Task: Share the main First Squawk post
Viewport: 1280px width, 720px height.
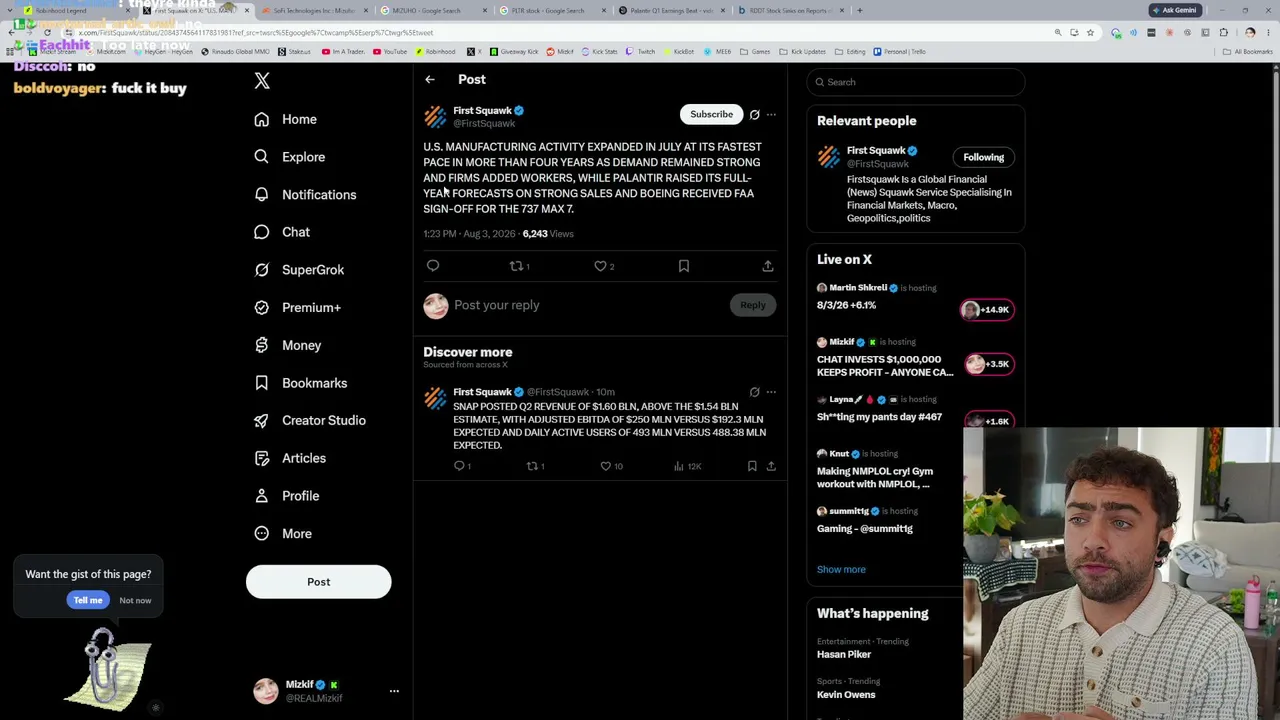Action: [768, 266]
